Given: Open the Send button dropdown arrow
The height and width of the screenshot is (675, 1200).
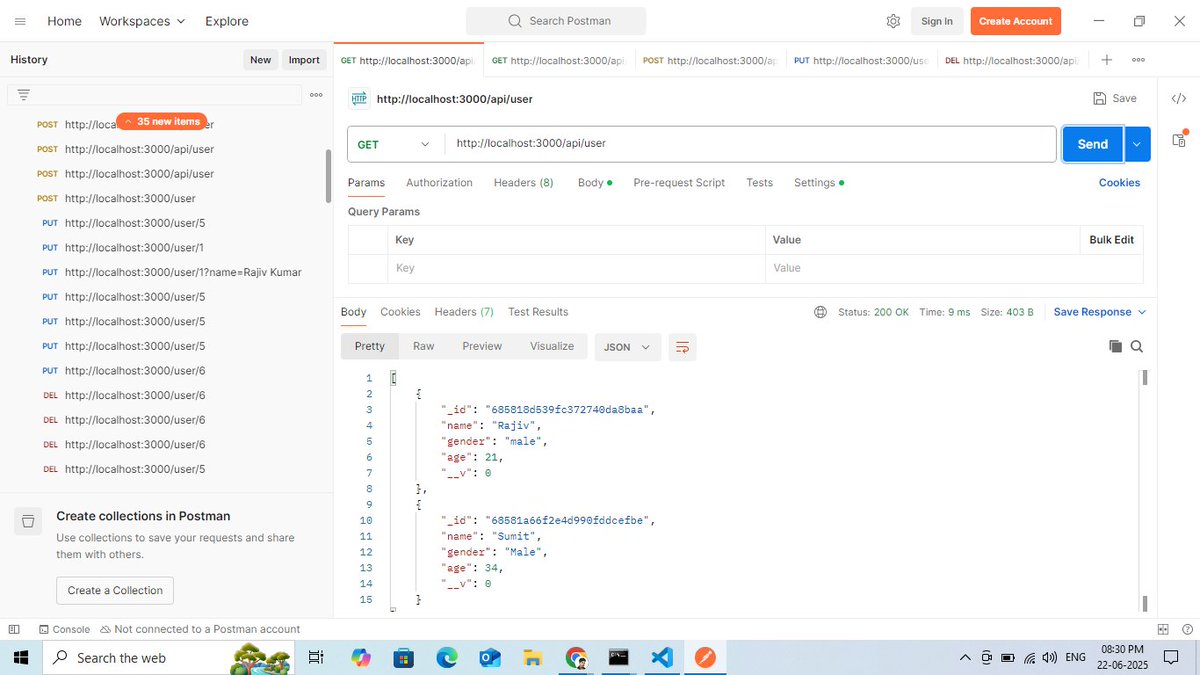Looking at the screenshot, I should (1137, 144).
